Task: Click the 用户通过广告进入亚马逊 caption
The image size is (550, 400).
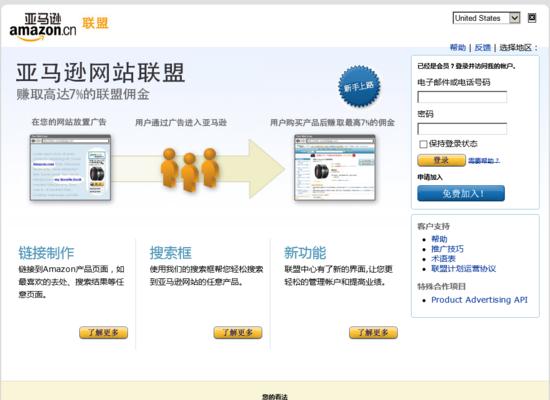Action: [181, 122]
